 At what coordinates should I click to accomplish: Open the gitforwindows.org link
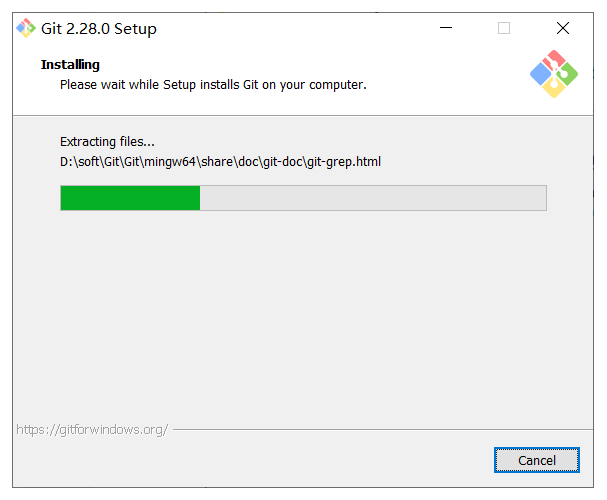coord(92,430)
